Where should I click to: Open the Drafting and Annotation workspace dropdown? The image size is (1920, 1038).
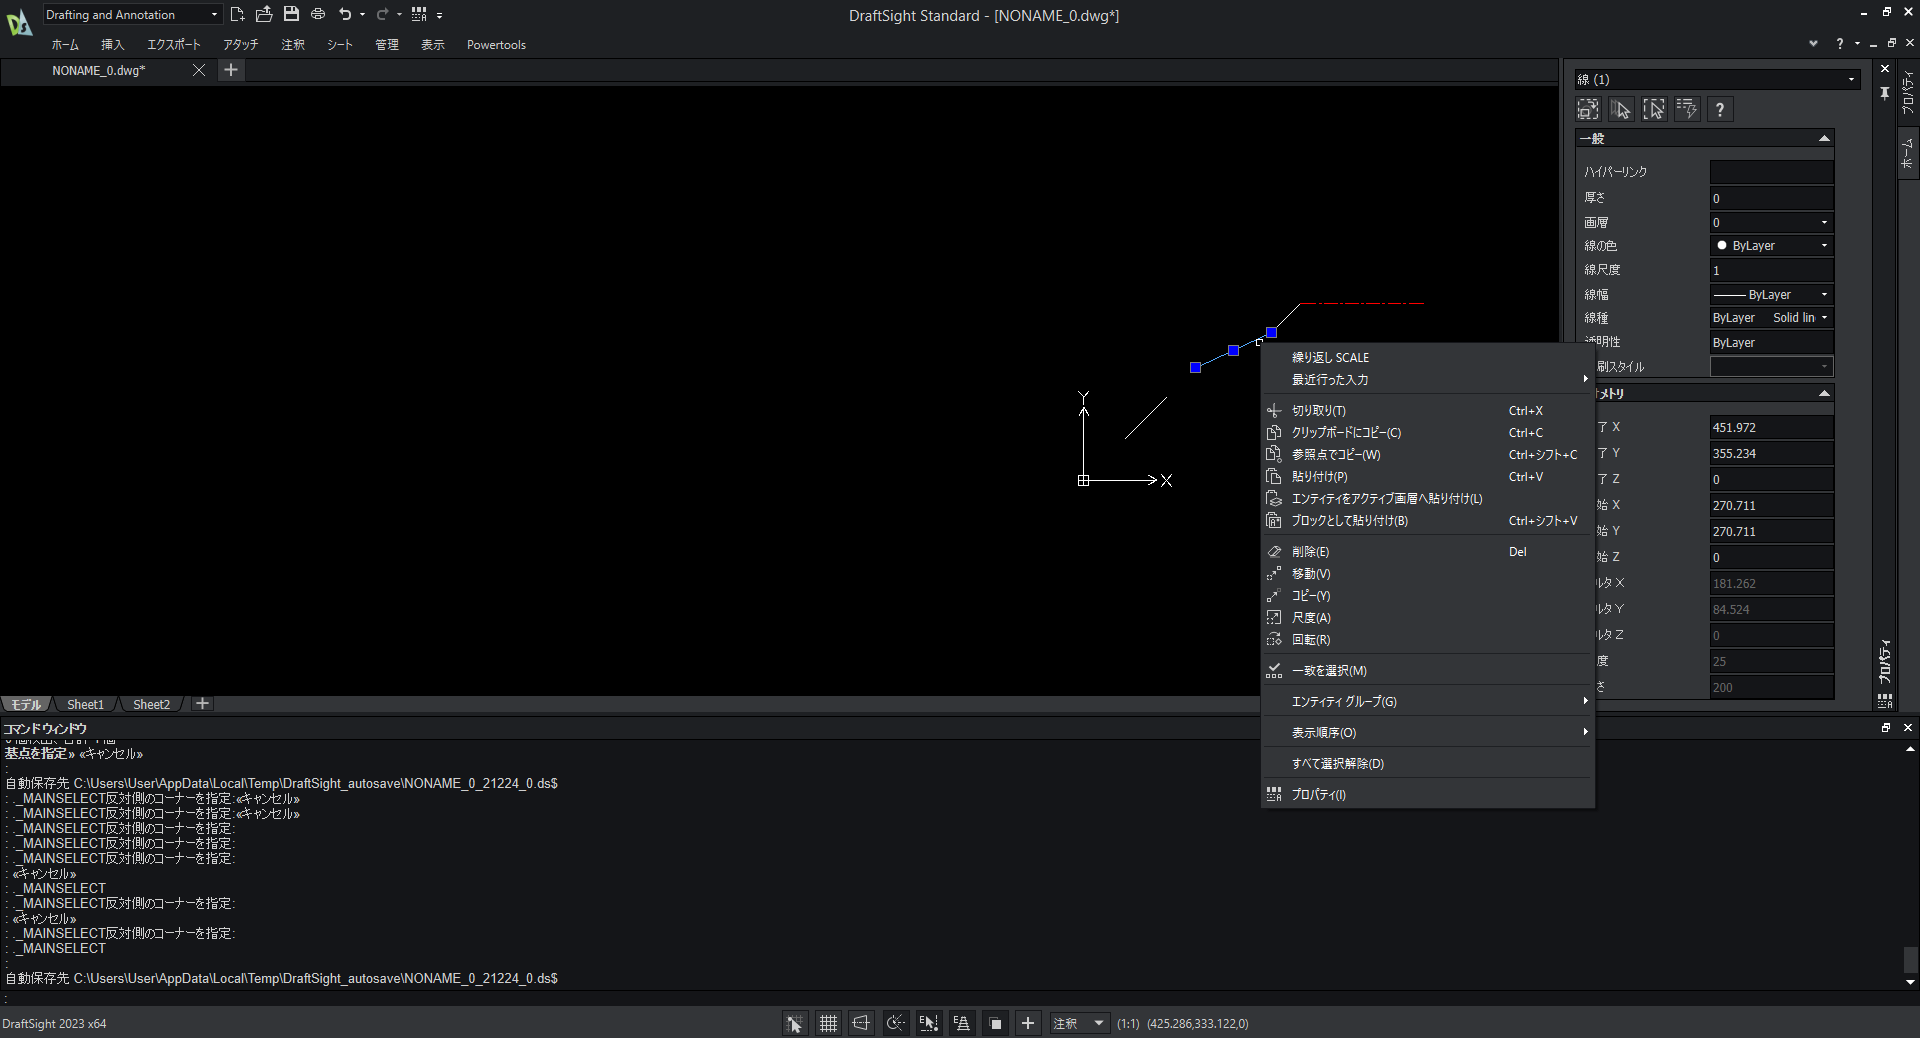pos(132,14)
